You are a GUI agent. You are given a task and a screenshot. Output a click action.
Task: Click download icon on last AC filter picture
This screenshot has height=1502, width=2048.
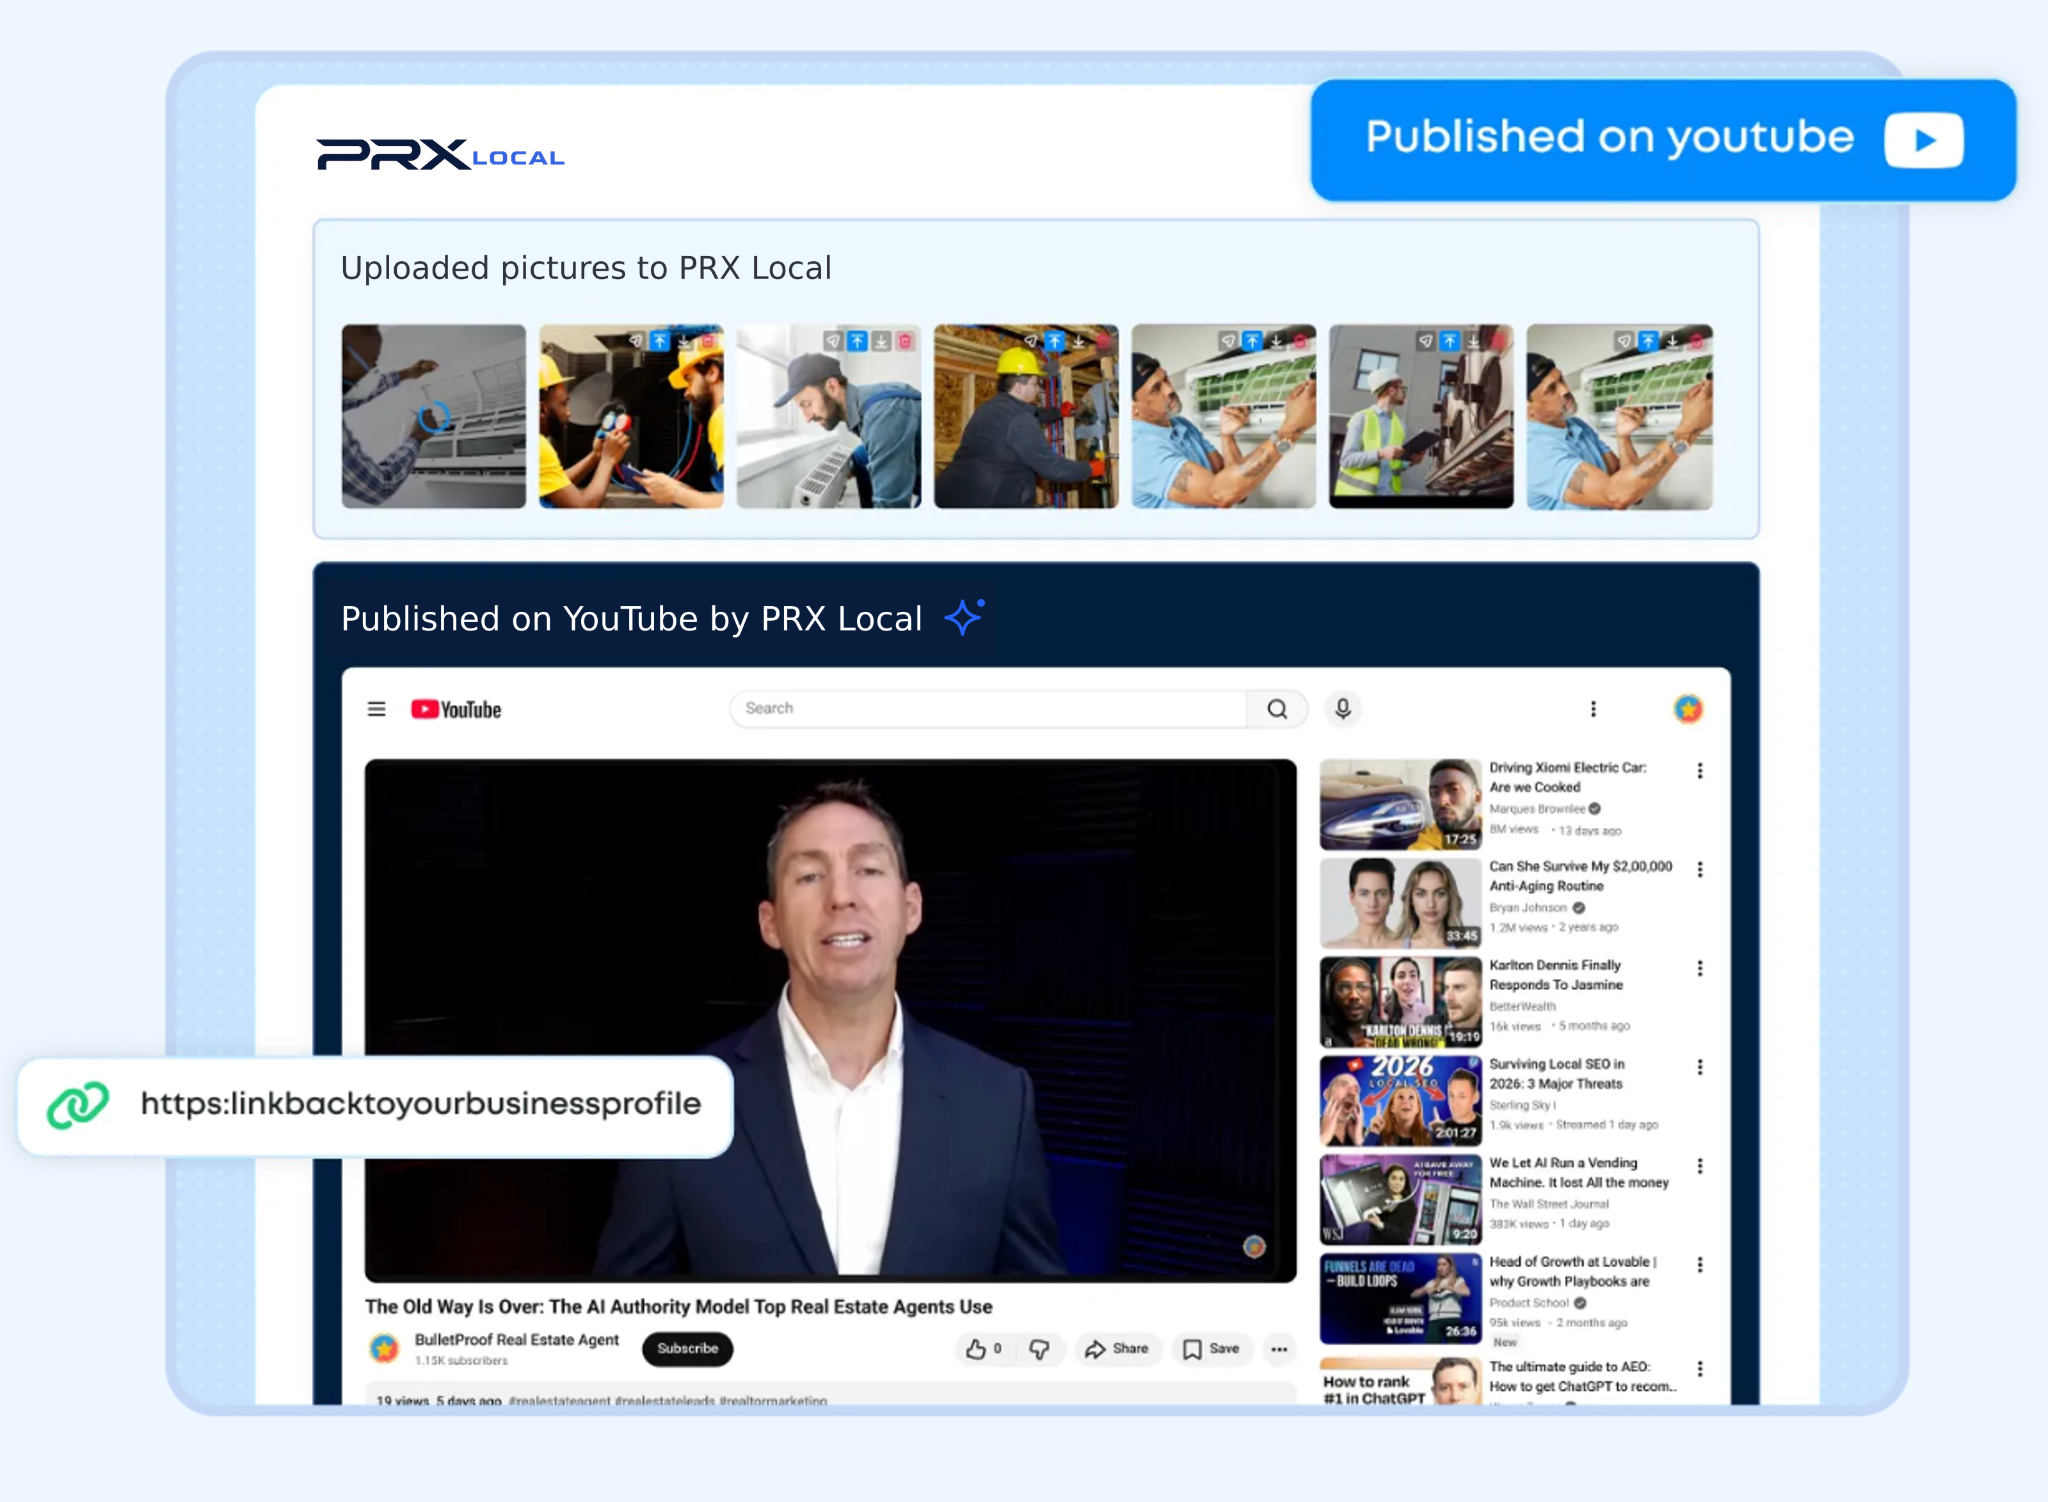[x=1672, y=341]
